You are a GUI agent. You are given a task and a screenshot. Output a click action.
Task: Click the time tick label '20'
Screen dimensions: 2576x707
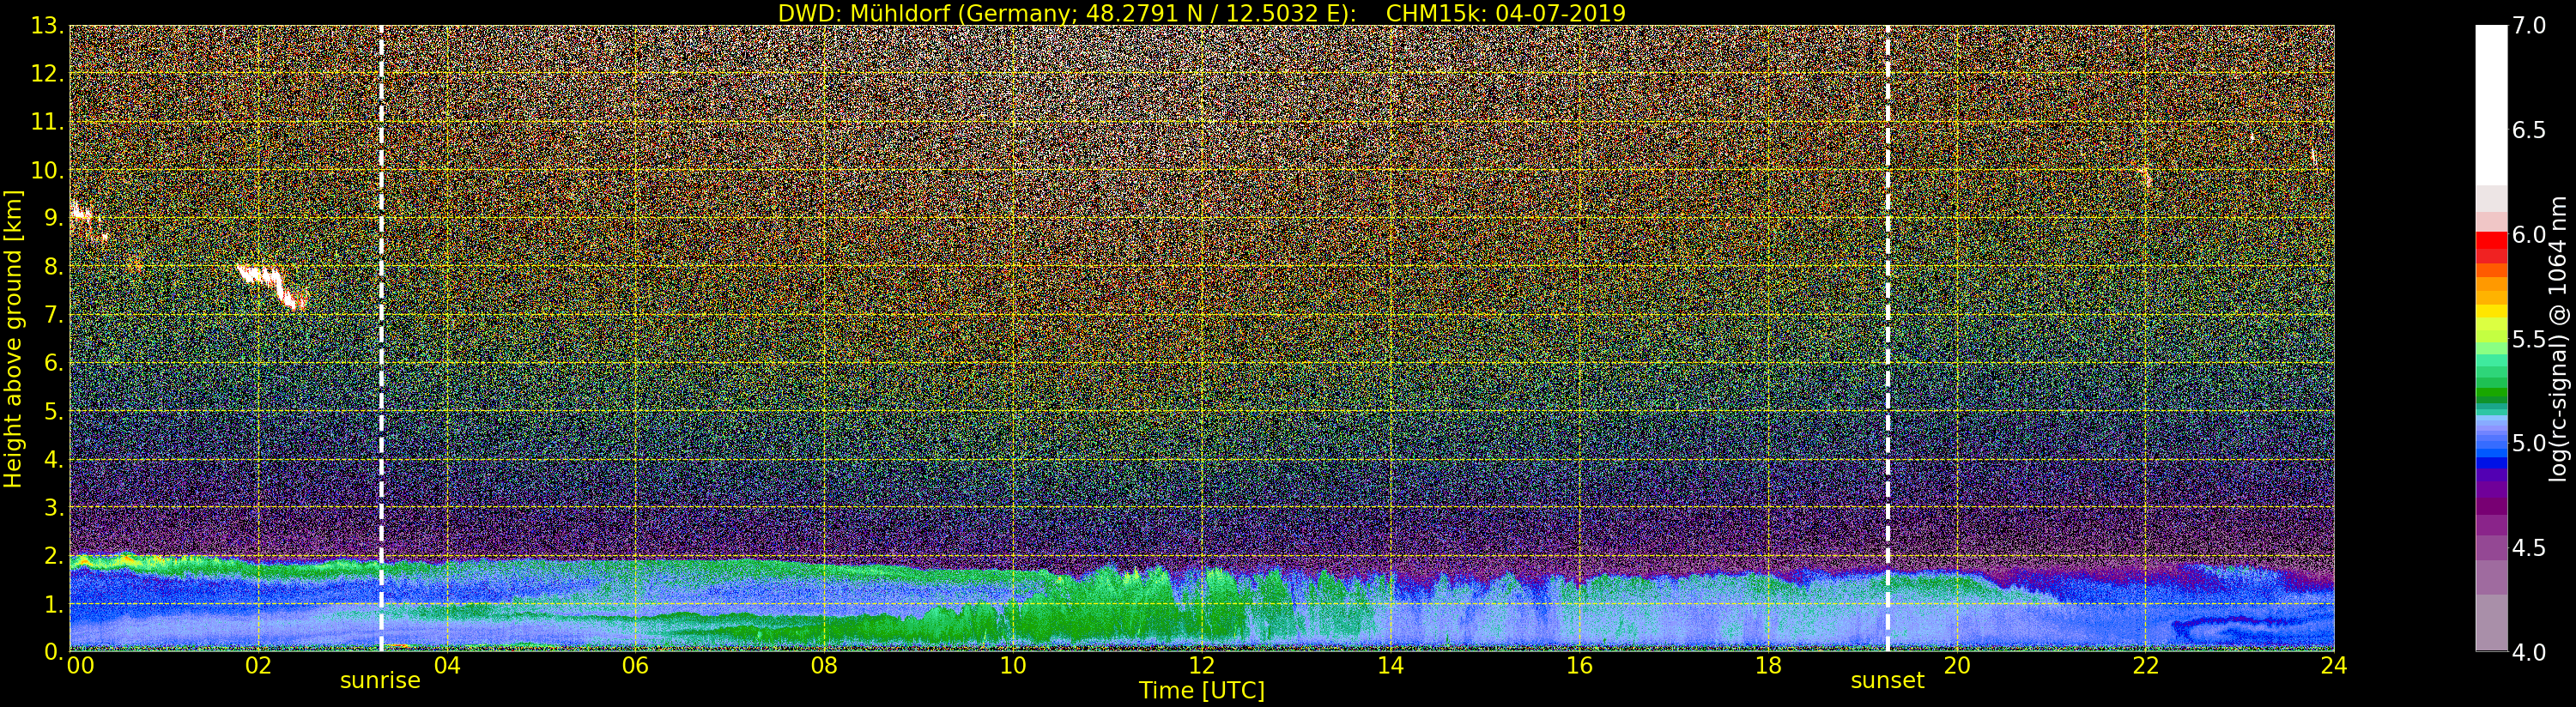click(x=1957, y=666)
